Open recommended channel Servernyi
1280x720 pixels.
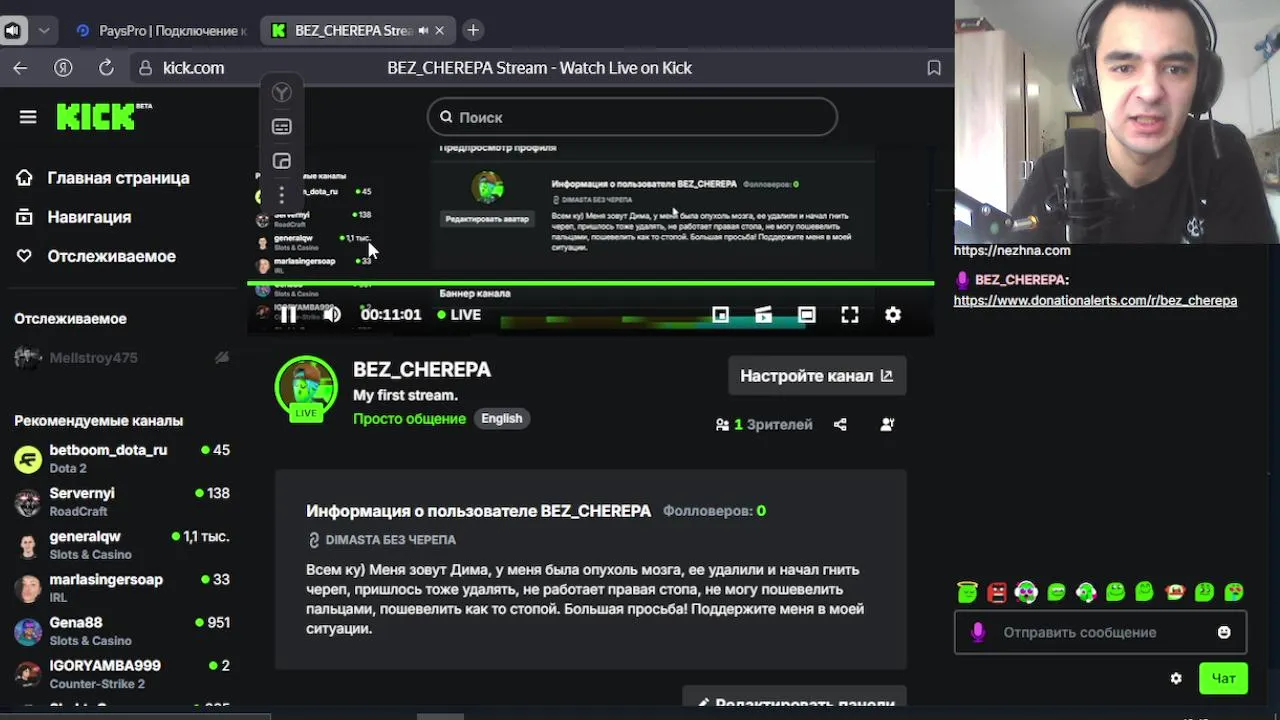(122, 502)
